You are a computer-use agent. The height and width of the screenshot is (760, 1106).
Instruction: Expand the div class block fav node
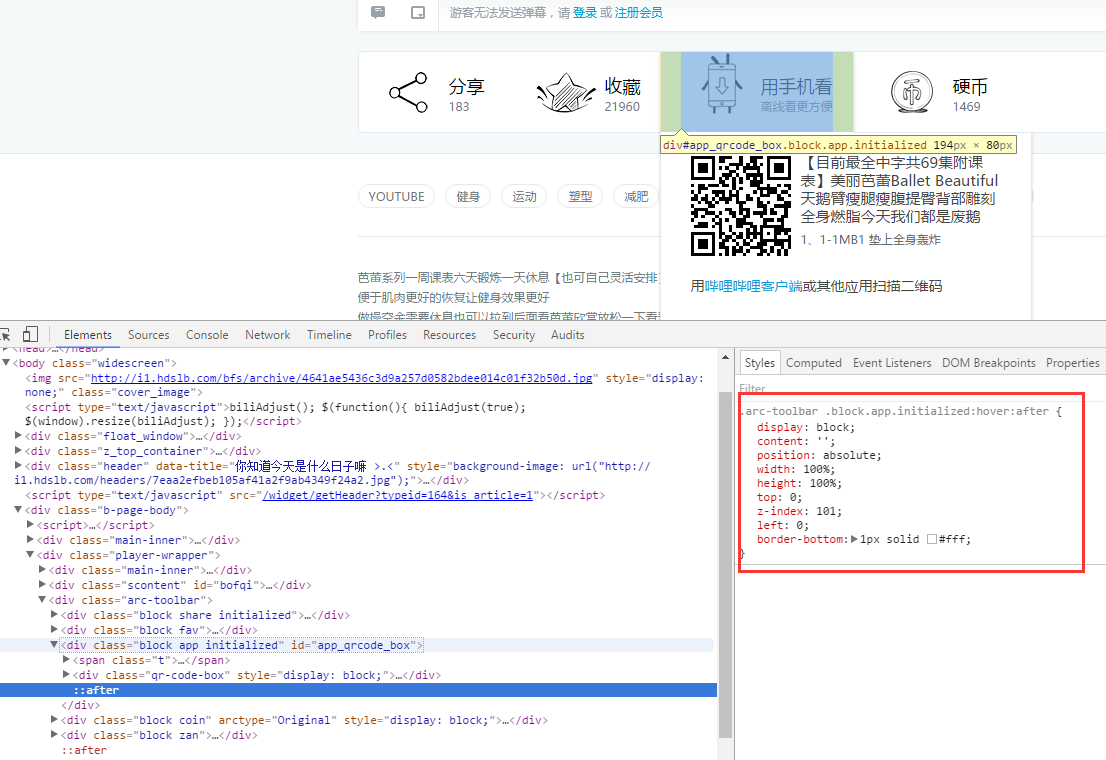[54, 629]
